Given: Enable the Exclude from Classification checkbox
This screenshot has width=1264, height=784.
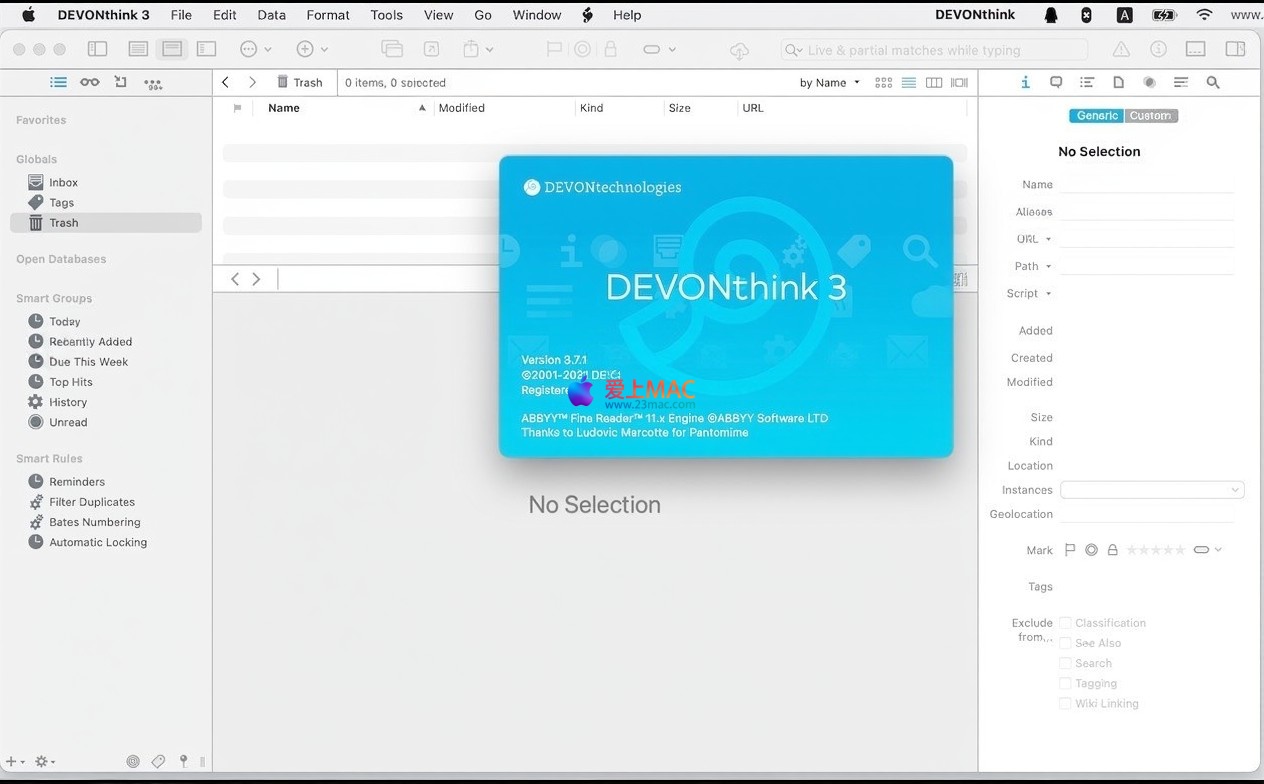Looking at the screenshot, I should click(x=1066, y=623).
